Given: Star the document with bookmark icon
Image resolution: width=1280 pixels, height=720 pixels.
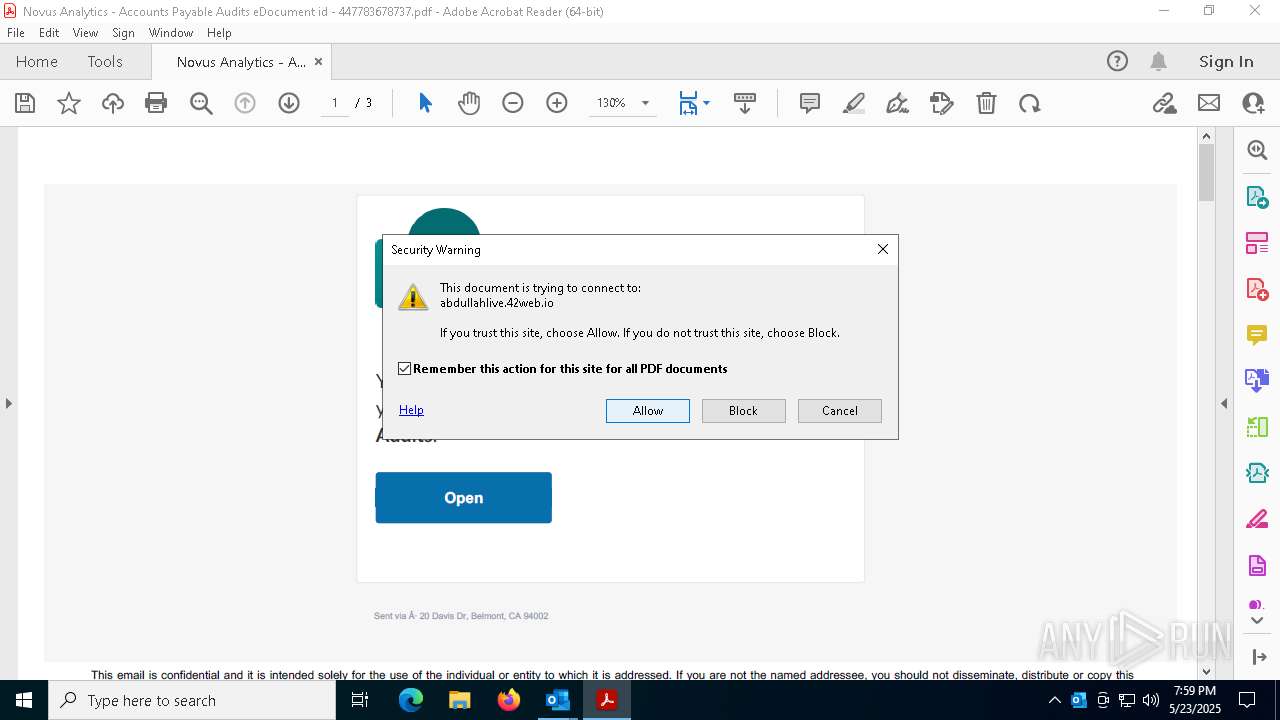Looking at the screenshot, I should click(69, 103).
